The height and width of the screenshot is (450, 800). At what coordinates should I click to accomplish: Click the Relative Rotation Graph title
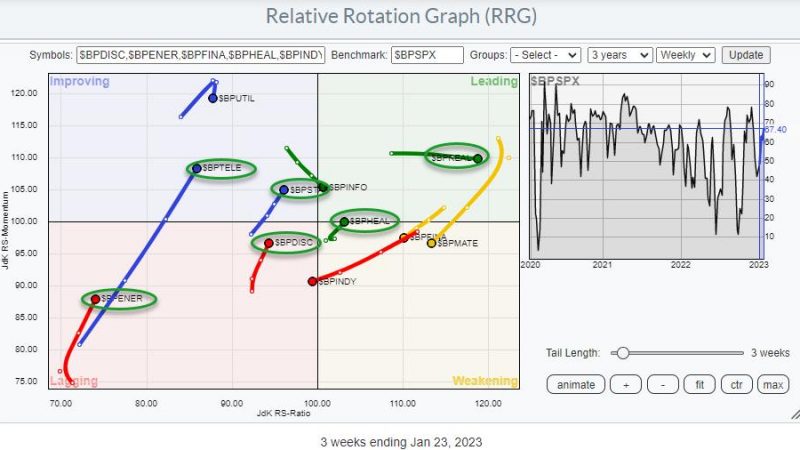pos(401,16)
